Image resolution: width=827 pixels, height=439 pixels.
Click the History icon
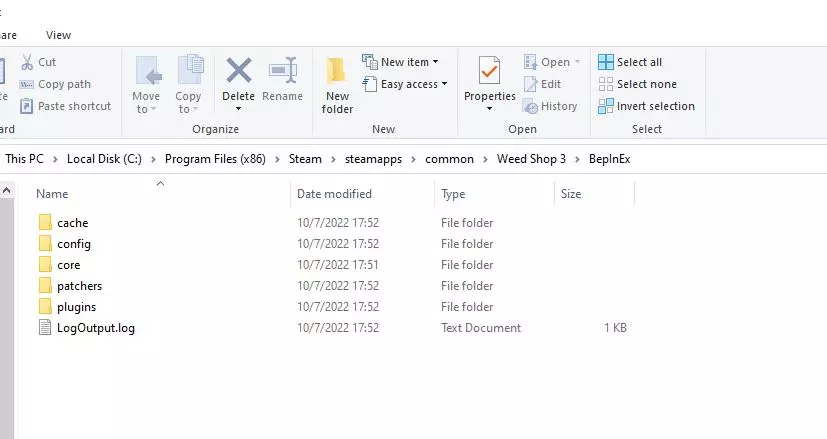tap(530, 106)
